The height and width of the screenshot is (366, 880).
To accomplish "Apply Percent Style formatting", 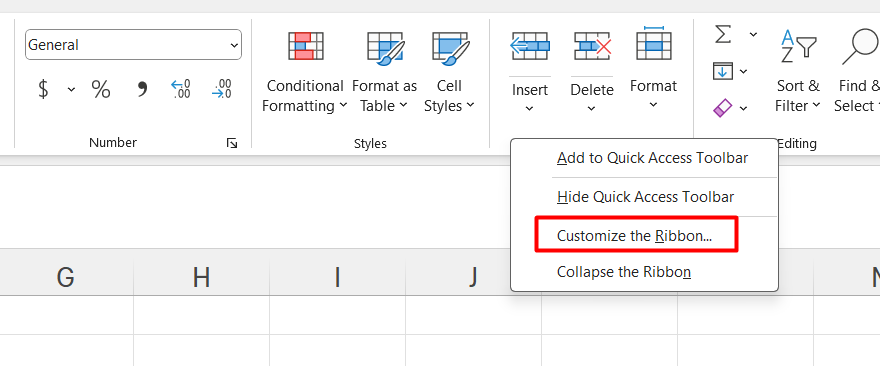I will 101,89.
